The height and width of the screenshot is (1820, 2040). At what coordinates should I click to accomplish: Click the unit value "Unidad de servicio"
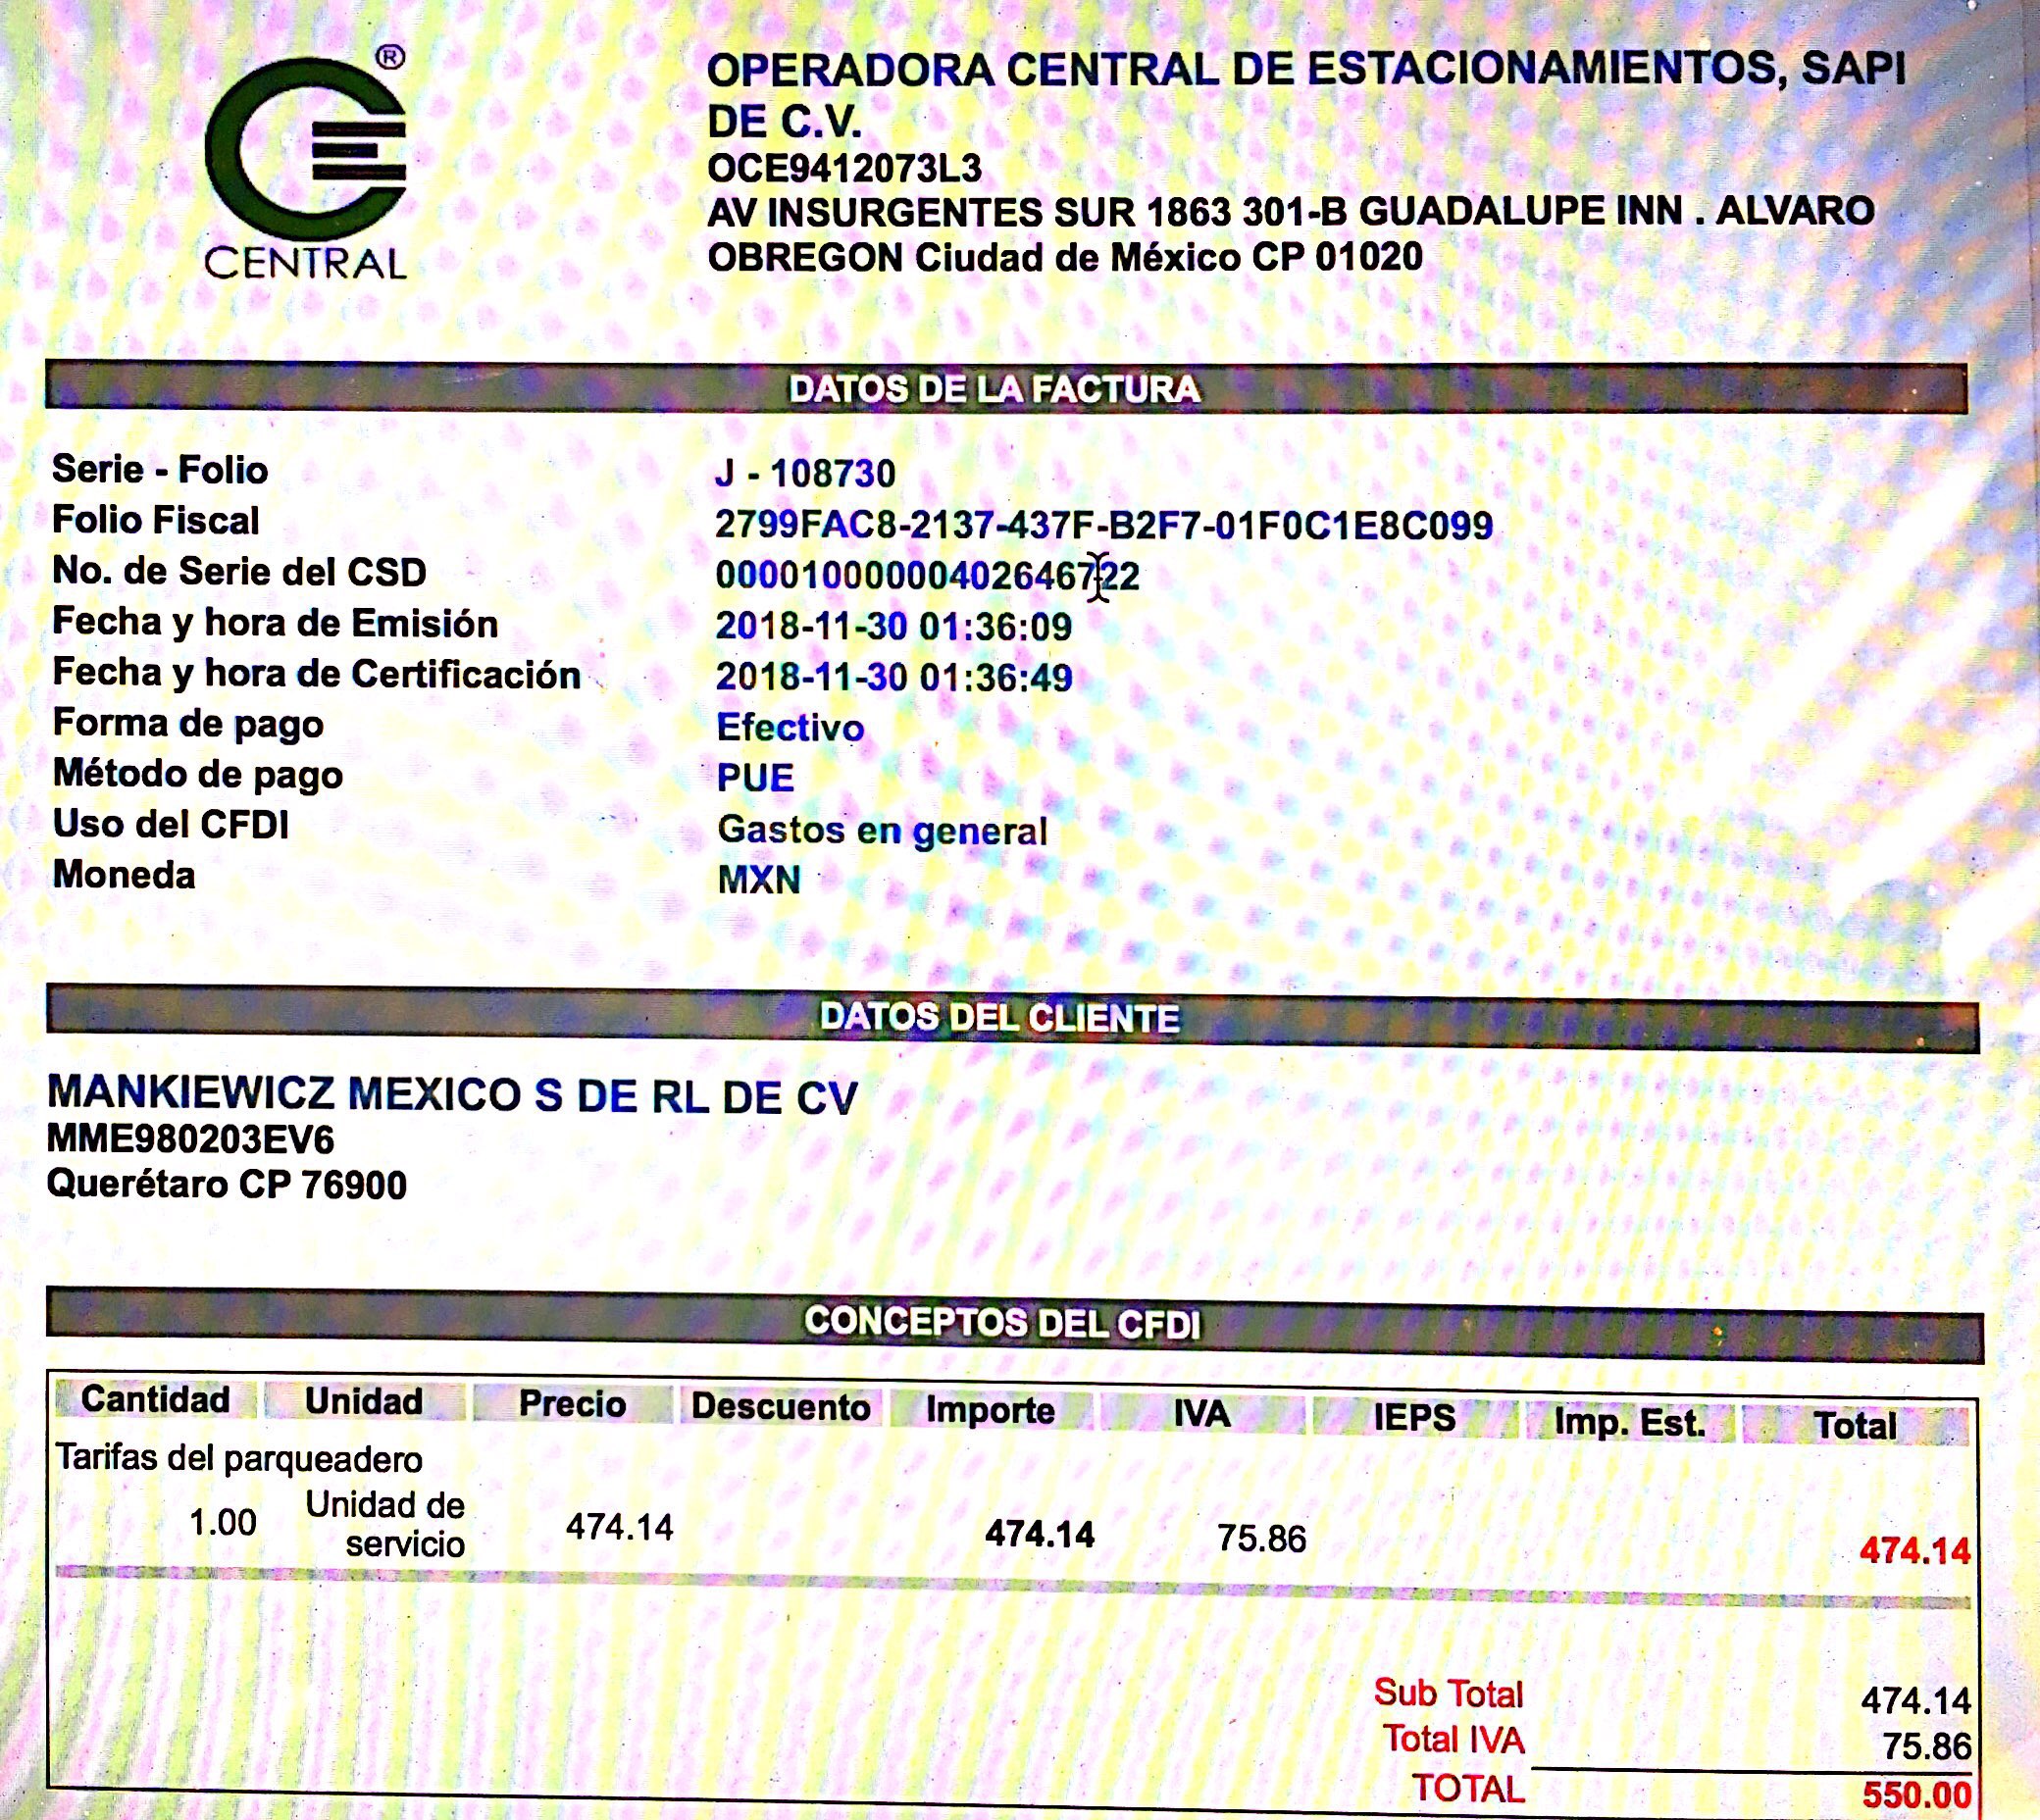click(385, 1524)
